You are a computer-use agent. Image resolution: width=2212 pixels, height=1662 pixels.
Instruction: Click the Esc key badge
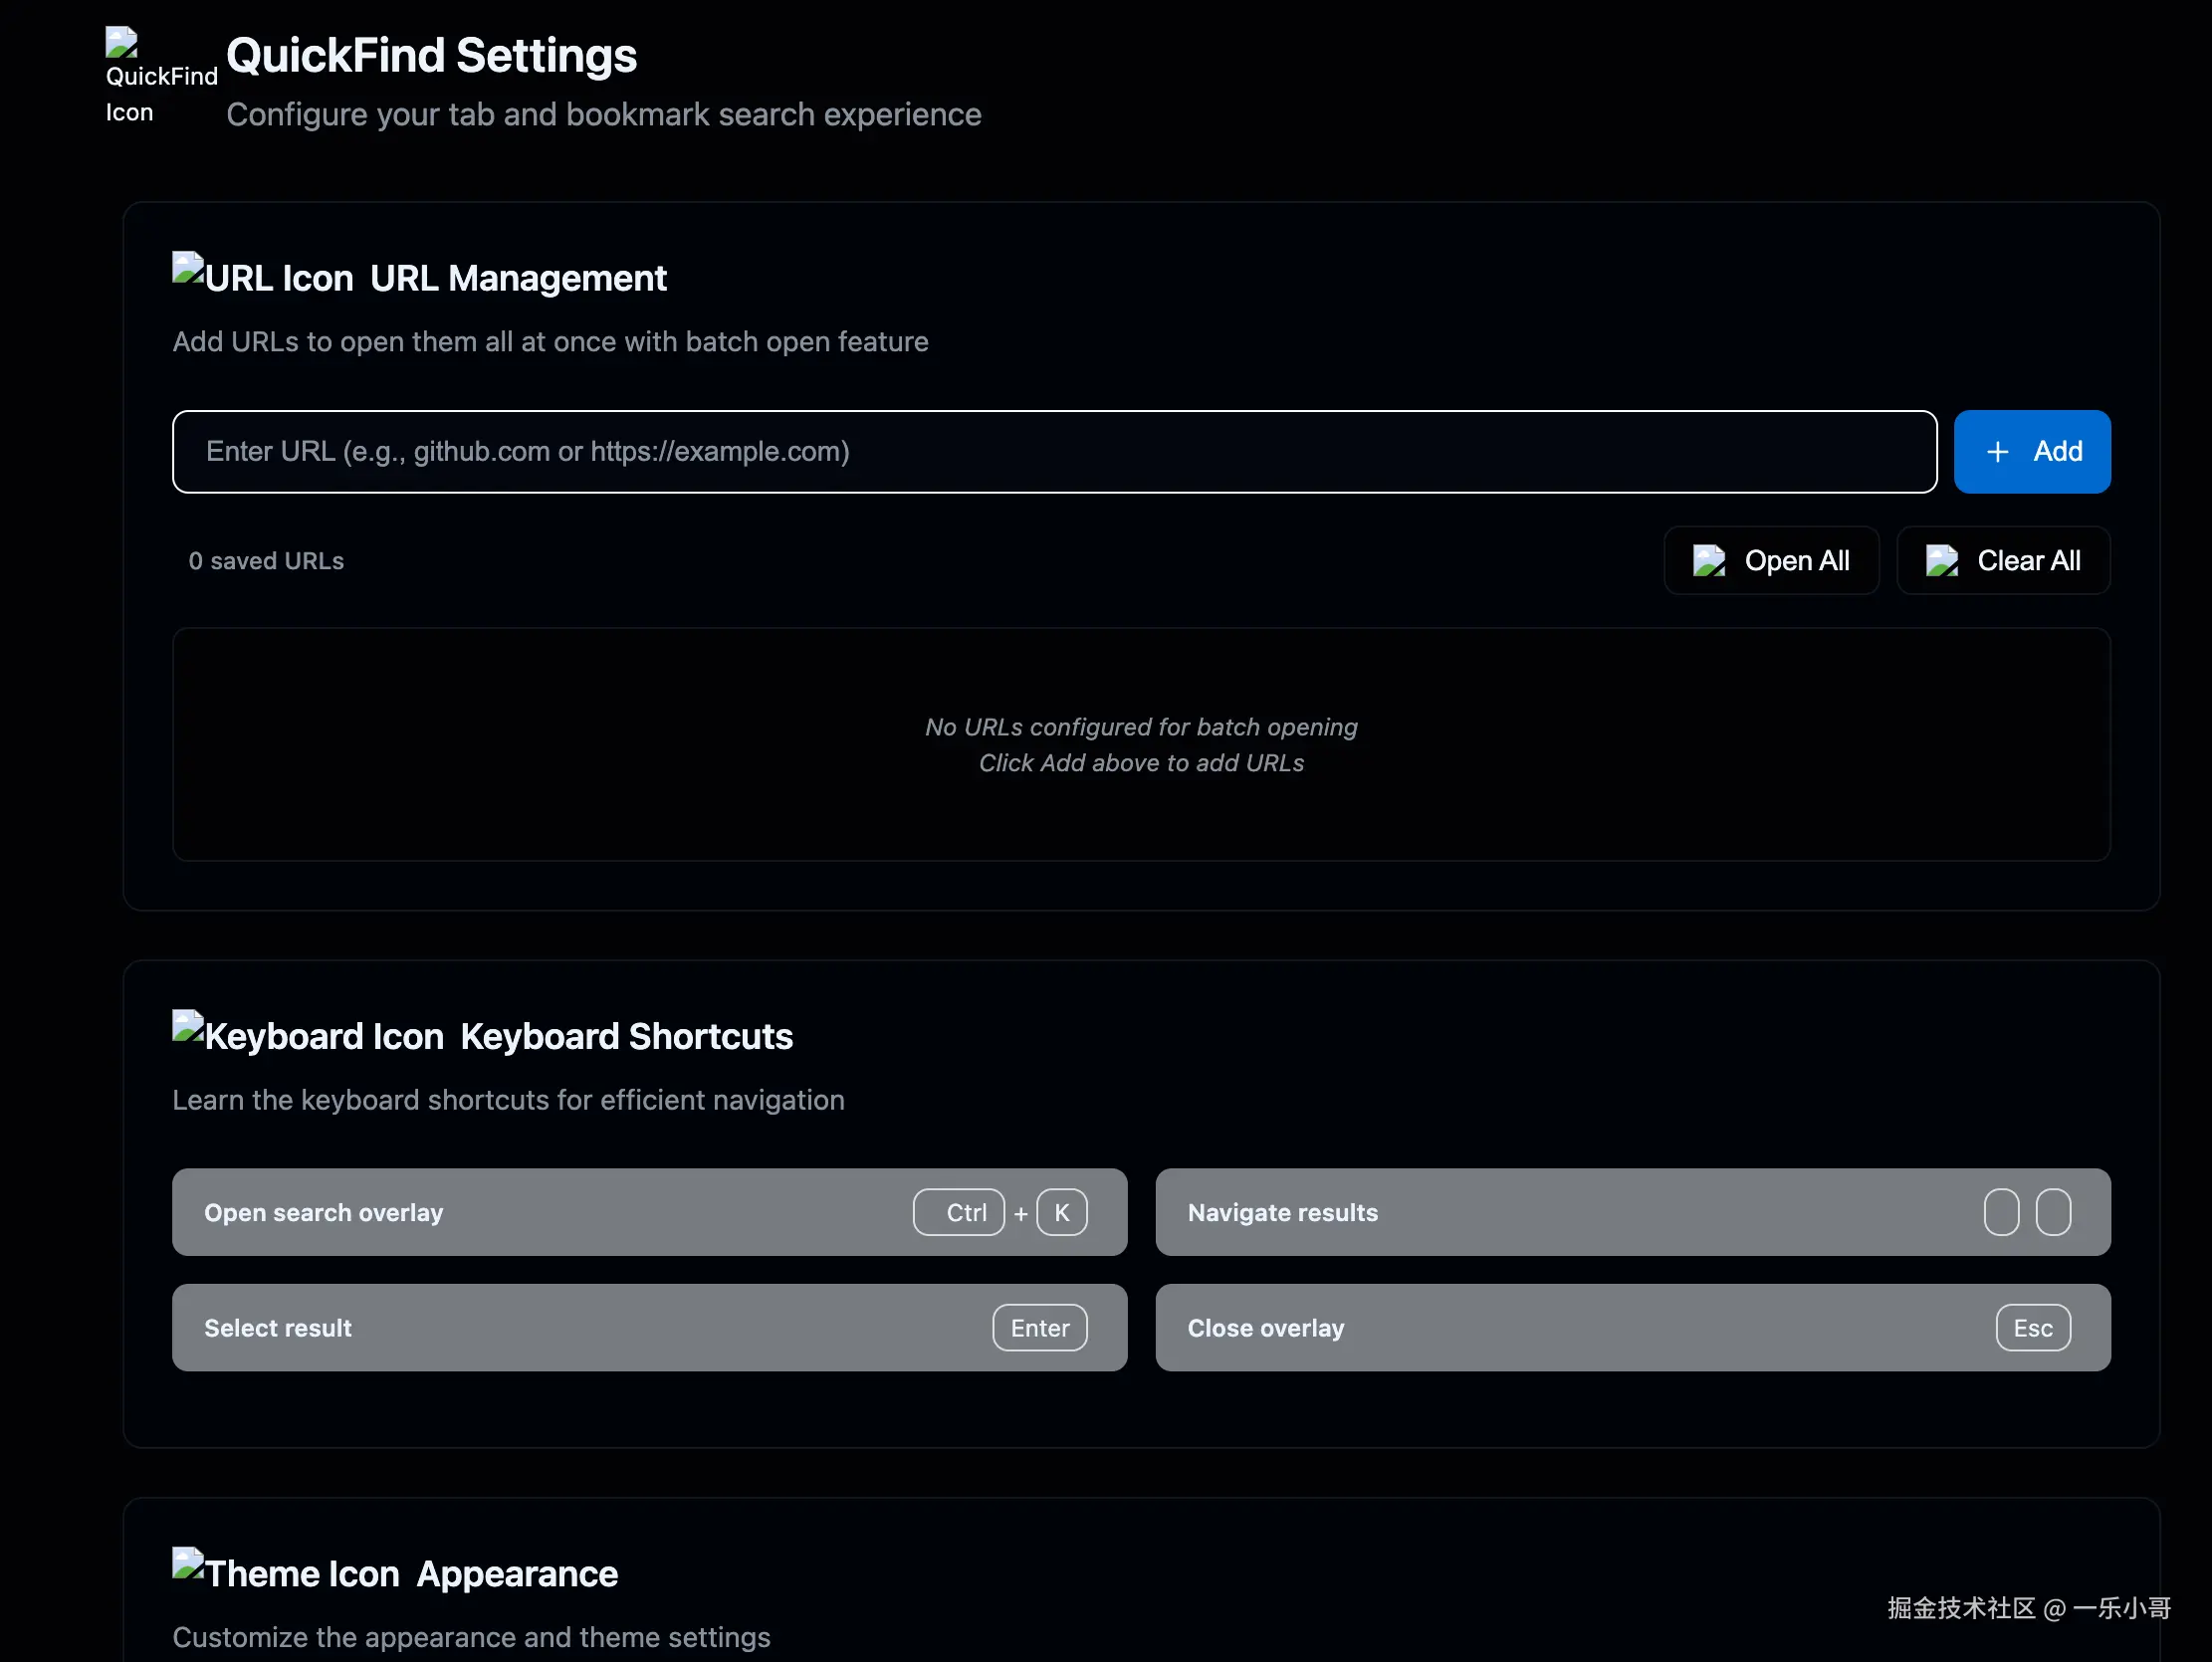[2032, 1328]
